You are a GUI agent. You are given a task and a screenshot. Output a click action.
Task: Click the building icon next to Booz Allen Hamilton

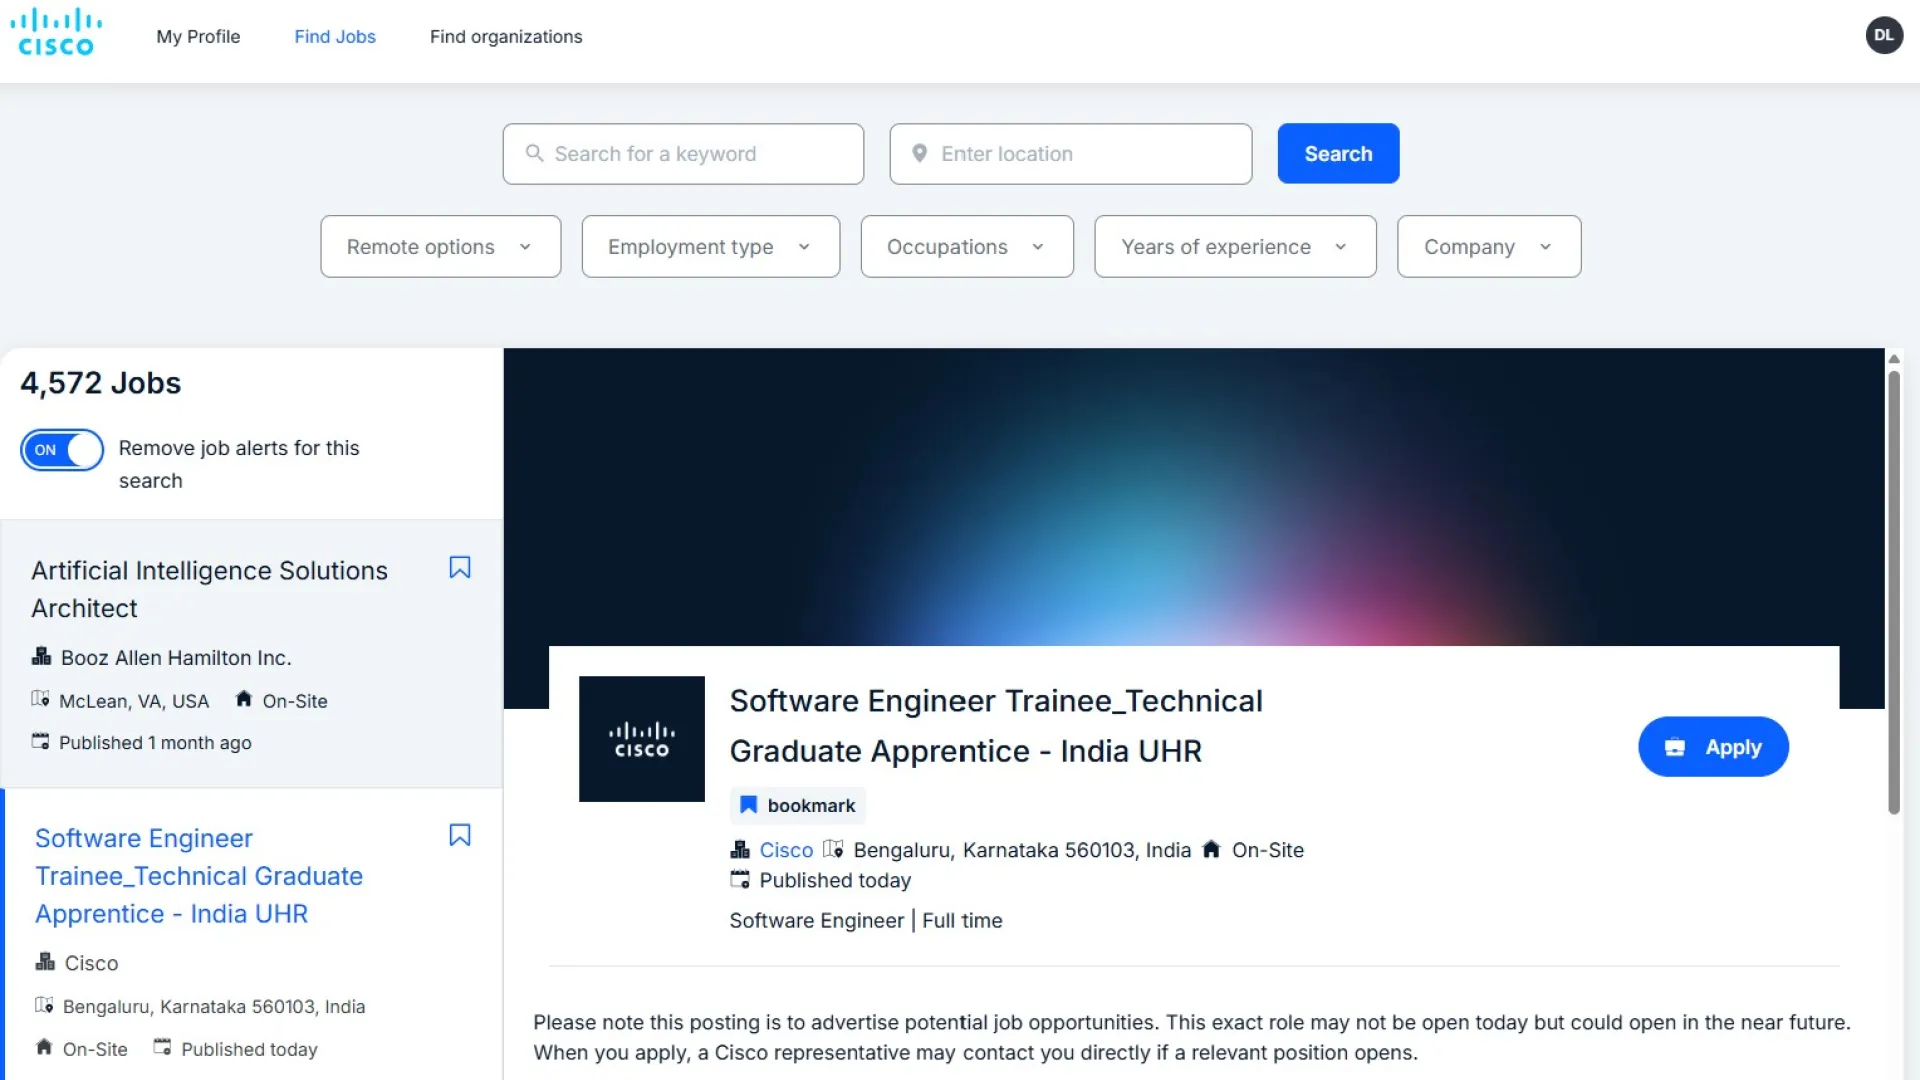[x=41, y=657]
